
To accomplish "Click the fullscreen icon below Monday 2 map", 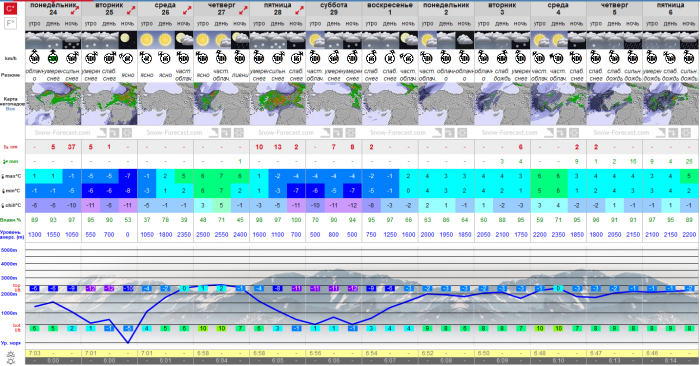I will (x=462, y=133).
